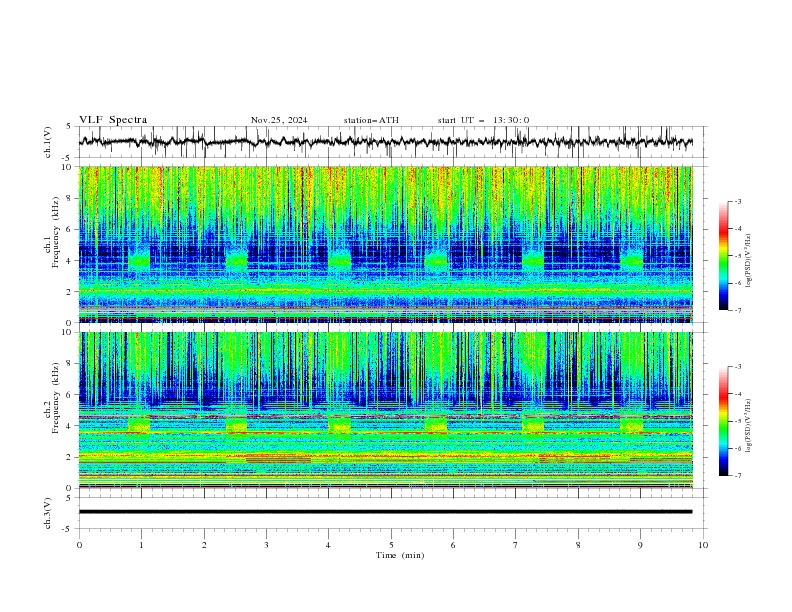Screen dimensions: 792x612
Task: Click the ch.1 color scale bar
Action: [723, 256]
